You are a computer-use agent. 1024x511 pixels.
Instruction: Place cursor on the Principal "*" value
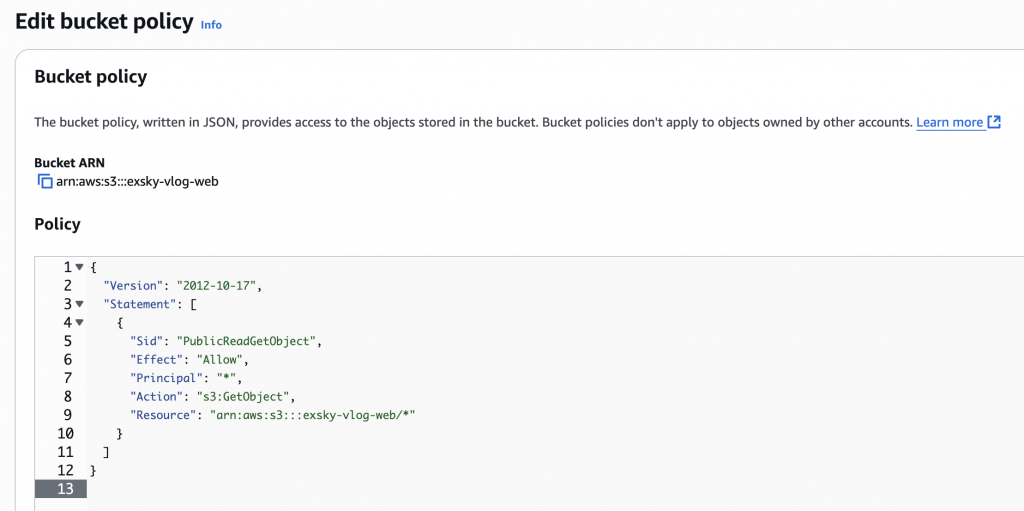click(226, 378)
